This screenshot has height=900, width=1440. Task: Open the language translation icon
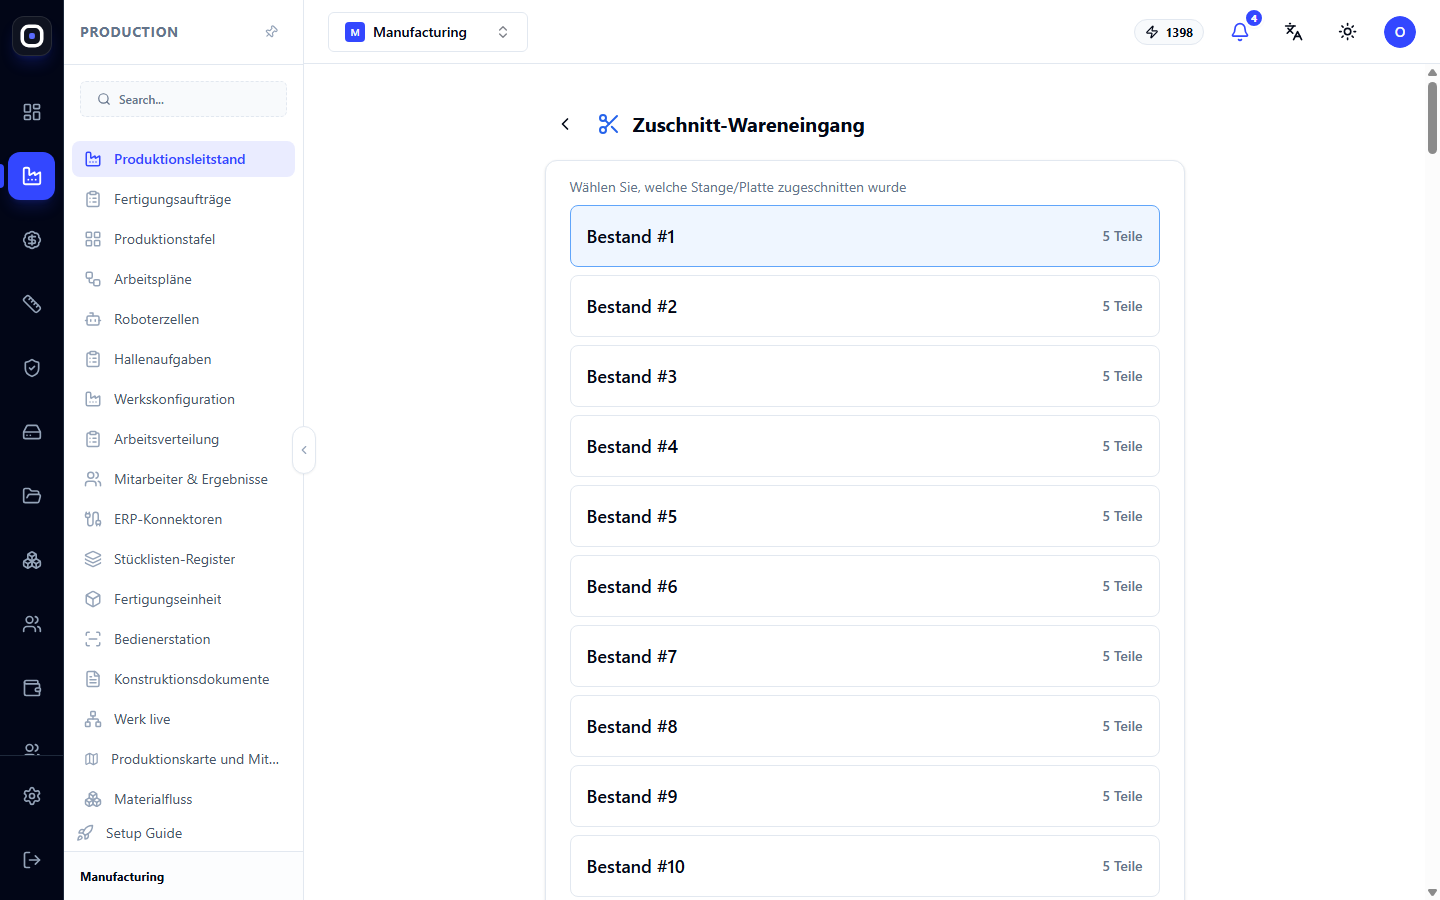coord(1293,32)
